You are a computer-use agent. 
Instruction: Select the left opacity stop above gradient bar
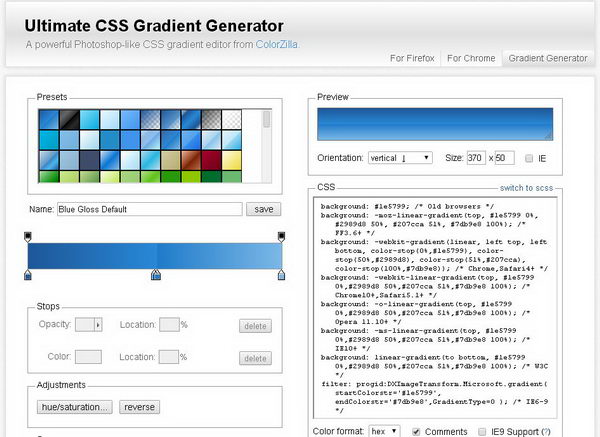[x=28, y=236]
